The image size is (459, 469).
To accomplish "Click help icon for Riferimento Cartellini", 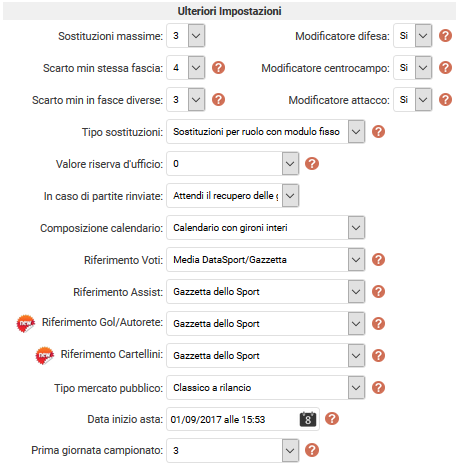I will coord(378,356).
